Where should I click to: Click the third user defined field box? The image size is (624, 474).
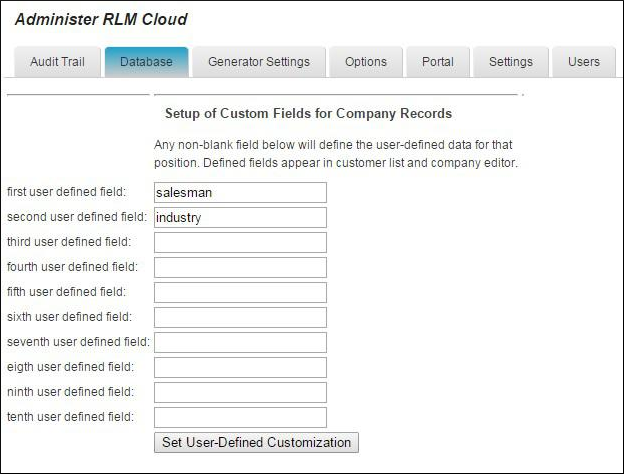click(x=240, y=242)
